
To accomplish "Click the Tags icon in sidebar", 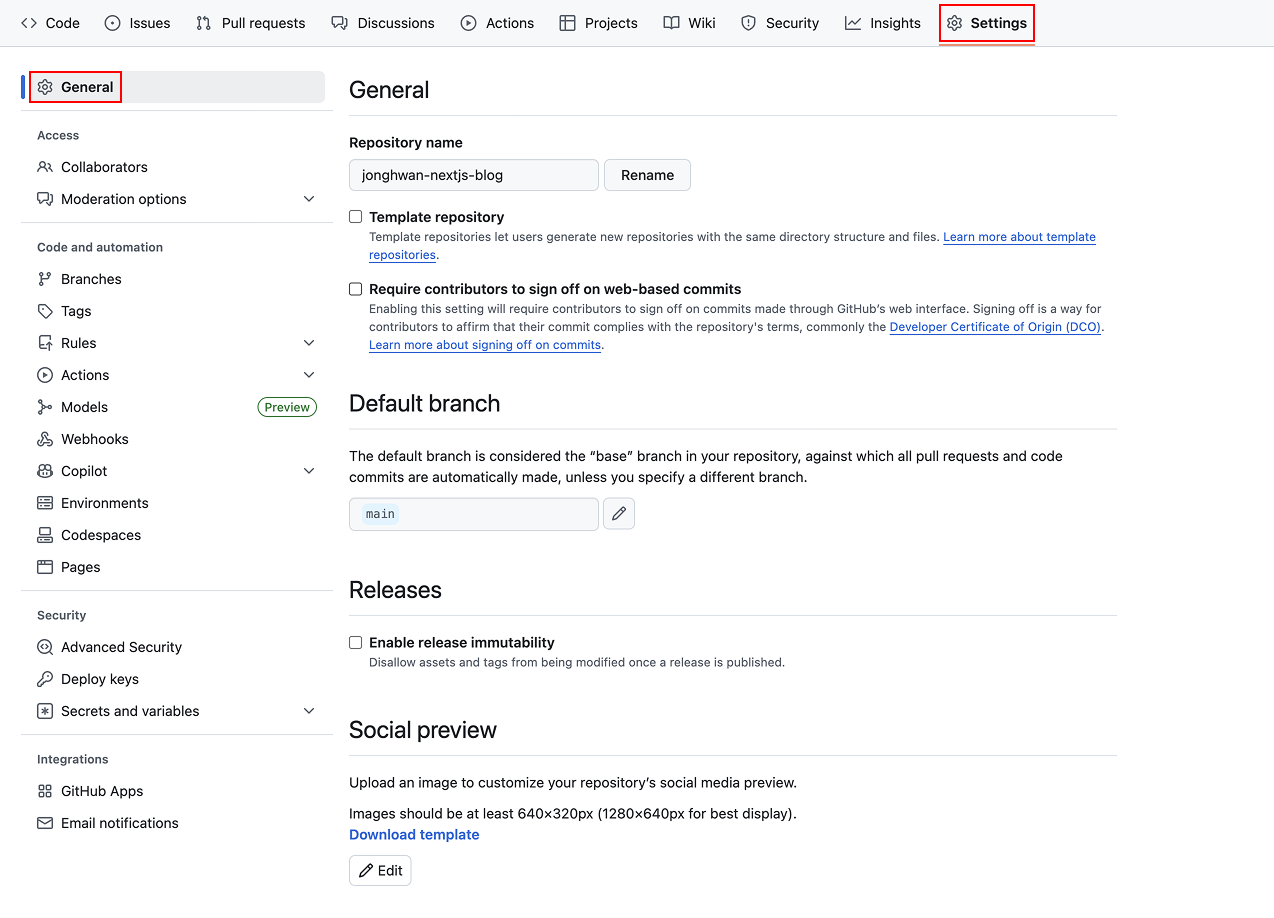I will tap(45, 311).
